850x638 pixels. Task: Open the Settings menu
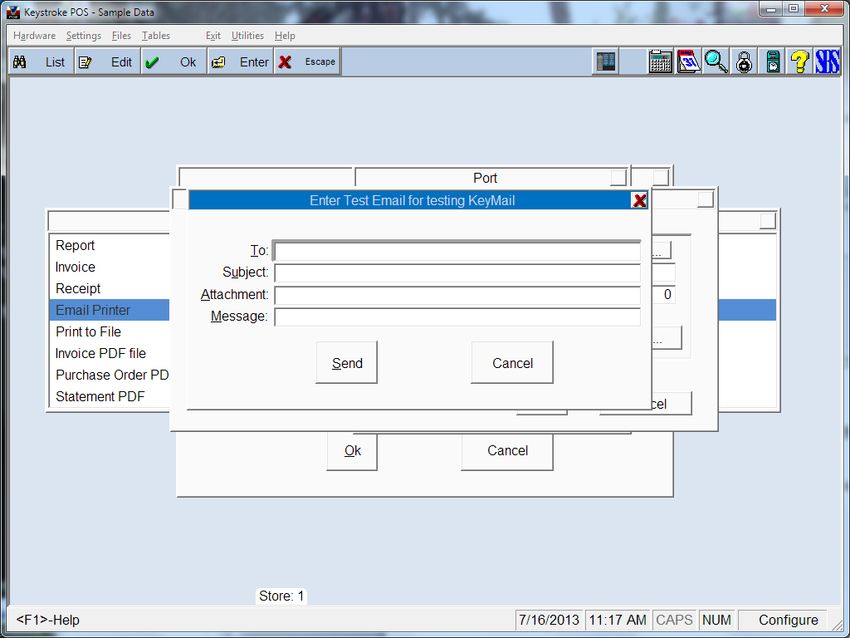click(x=83, y=36)
